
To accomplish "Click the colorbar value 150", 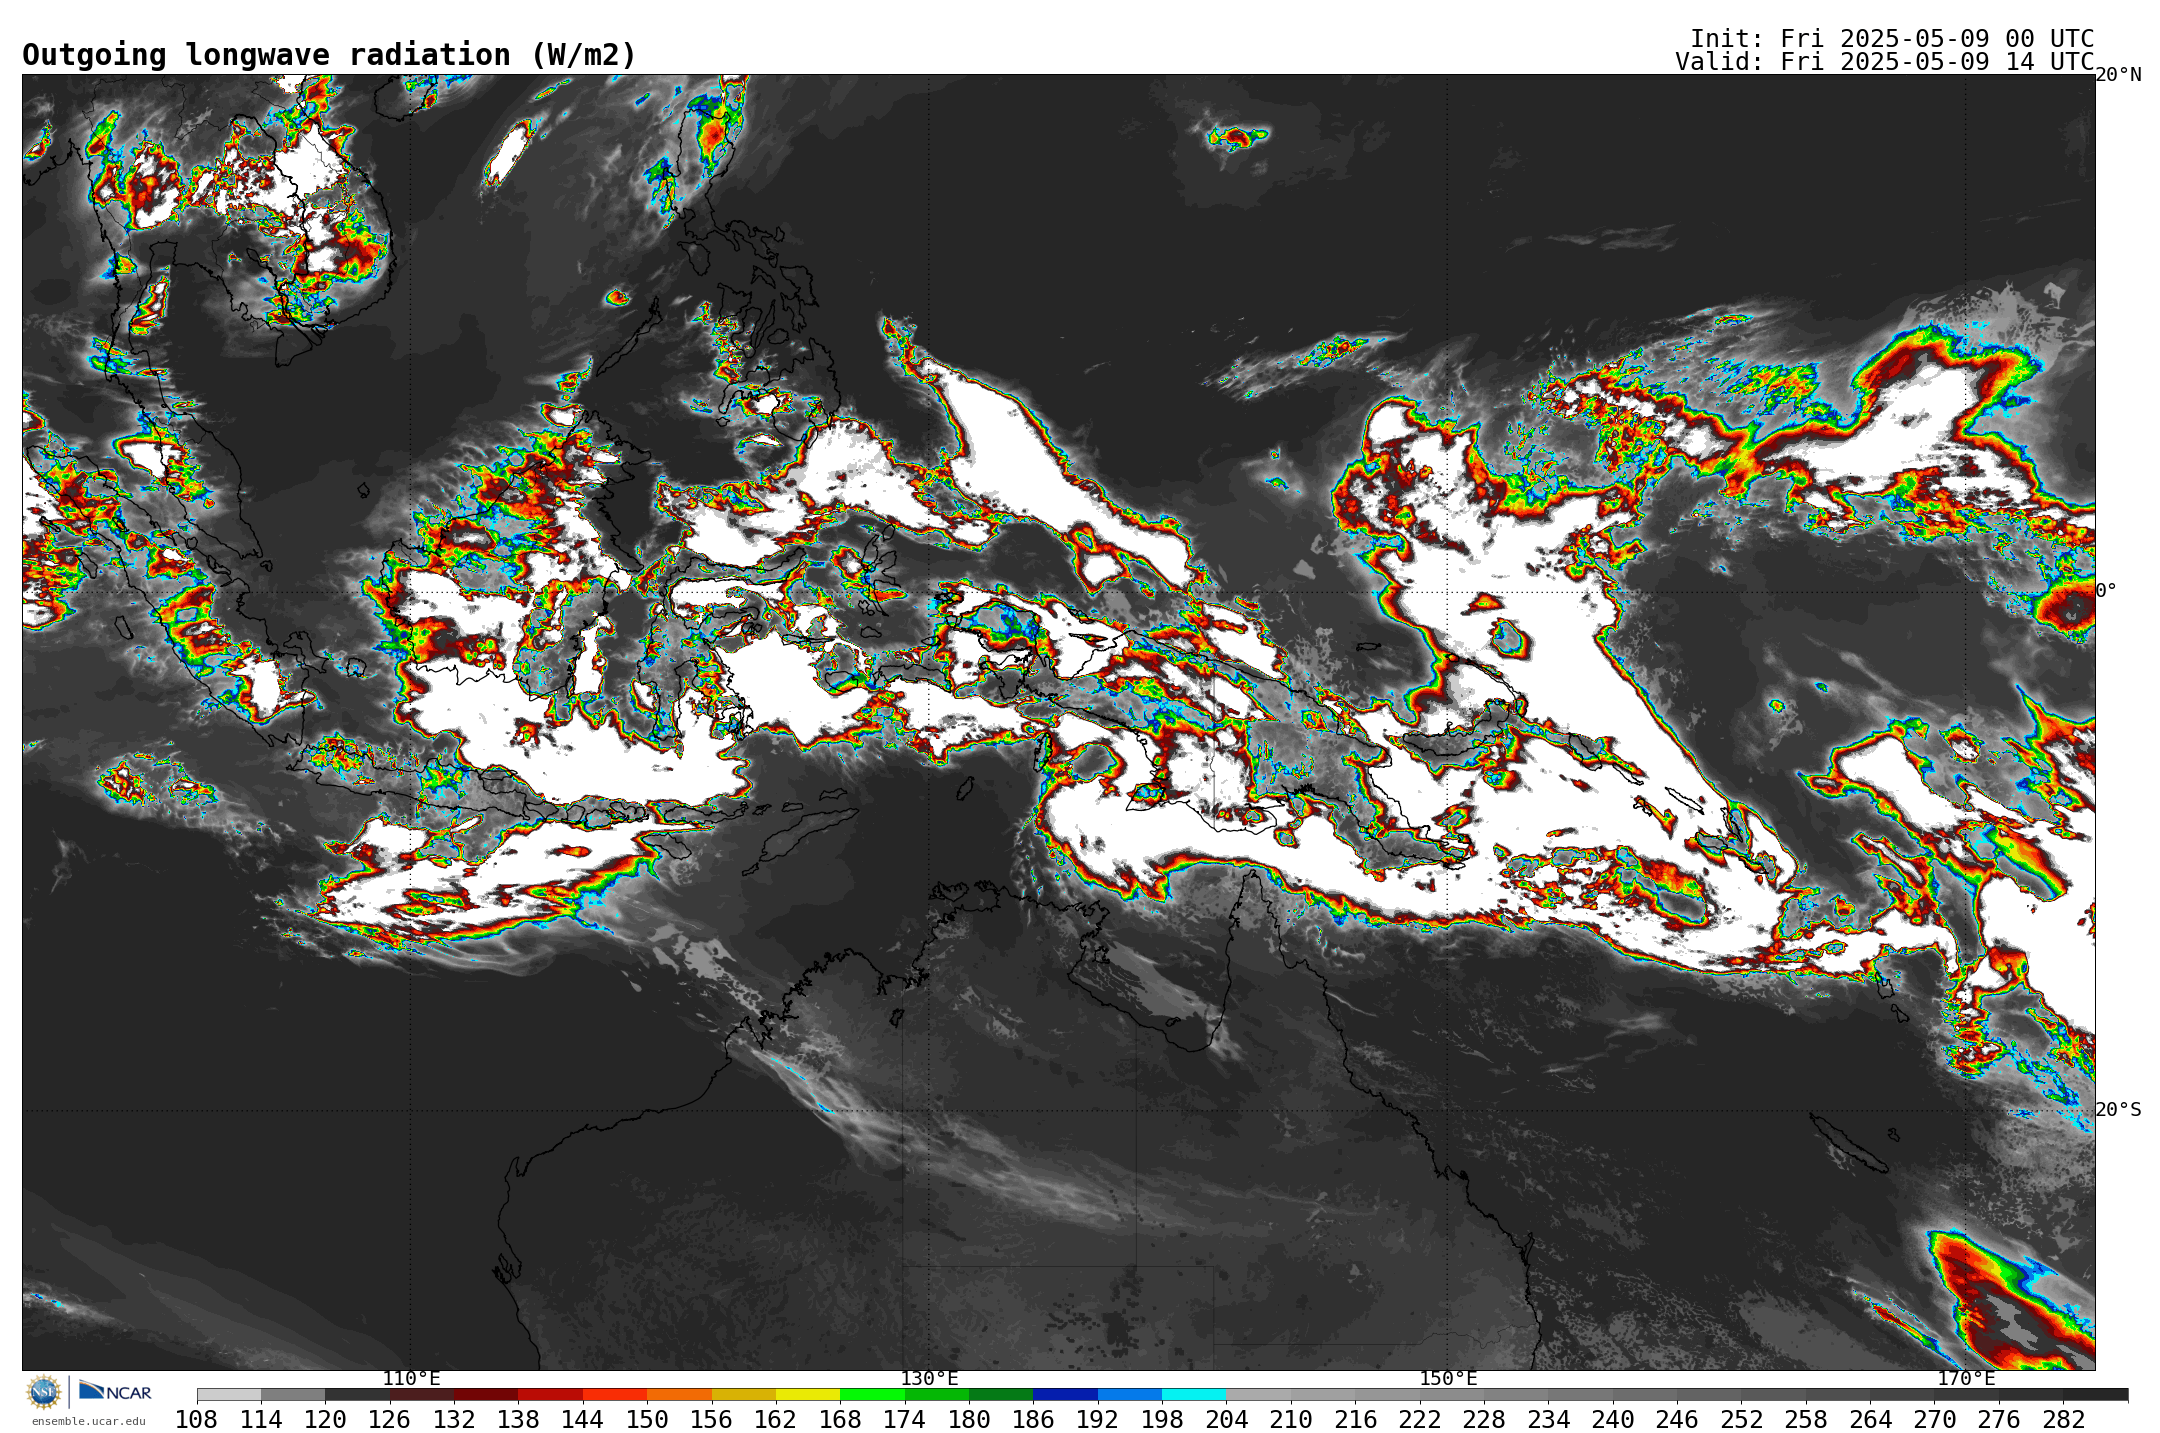I will [x=647, y=1419].
